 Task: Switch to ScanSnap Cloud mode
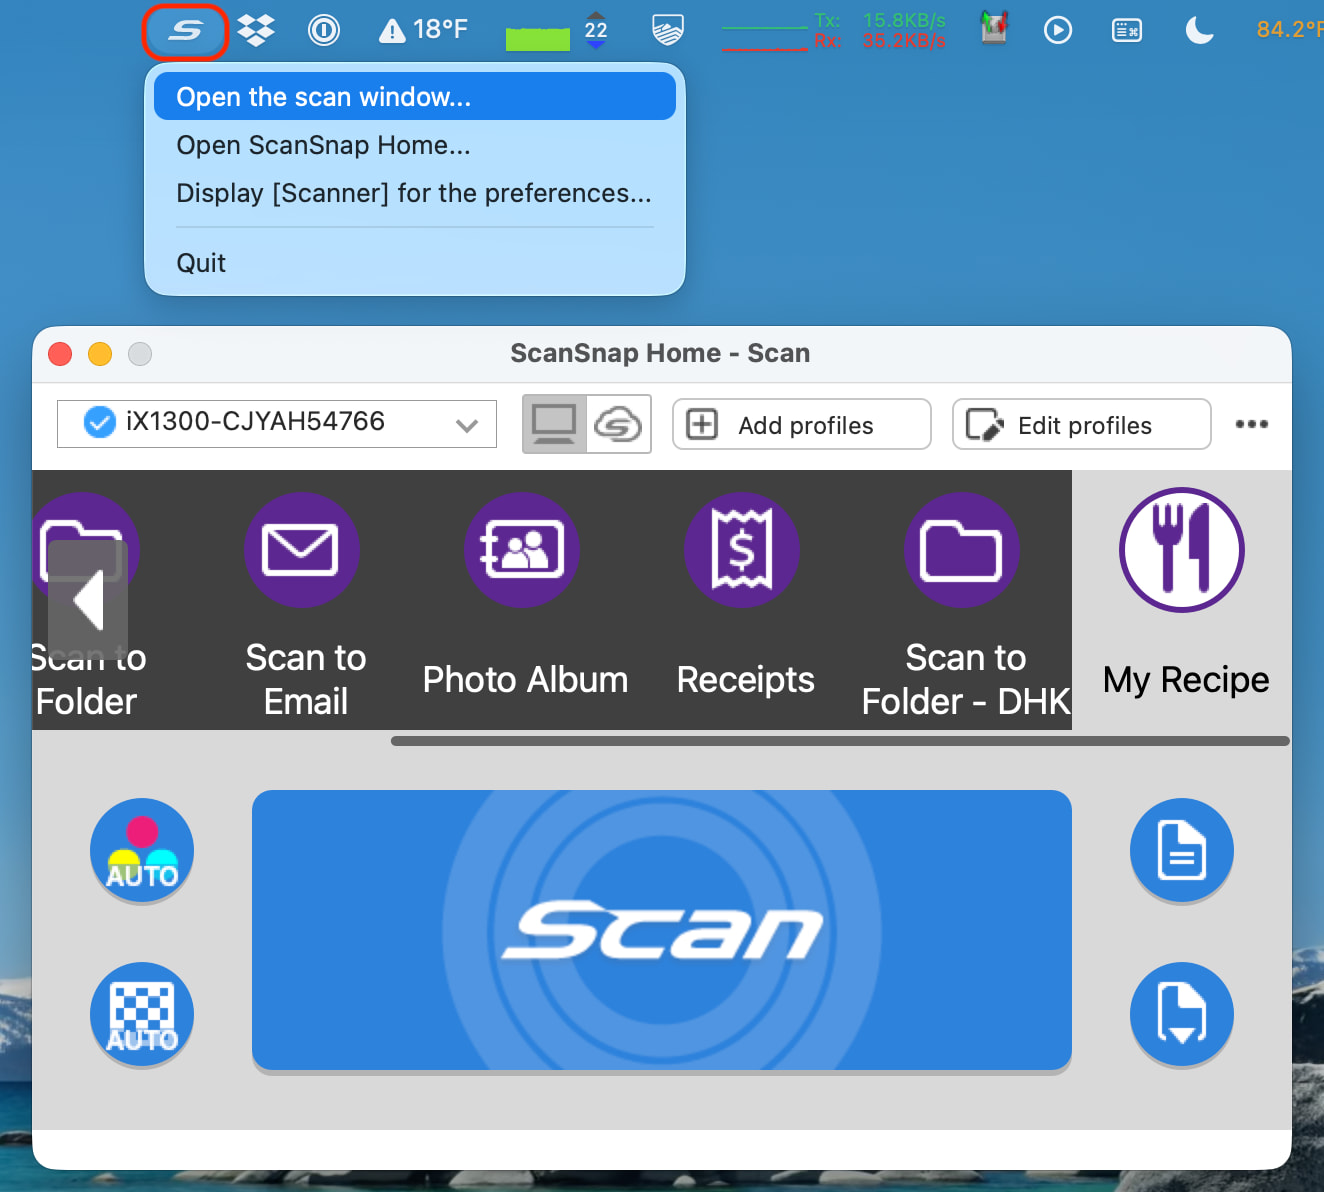click(x=618, y=424)
